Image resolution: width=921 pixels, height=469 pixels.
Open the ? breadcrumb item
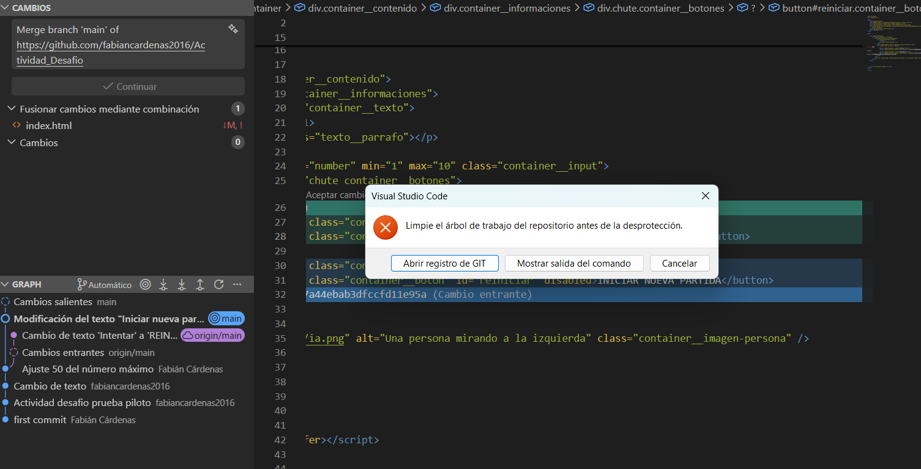click(x=753, y=8)
